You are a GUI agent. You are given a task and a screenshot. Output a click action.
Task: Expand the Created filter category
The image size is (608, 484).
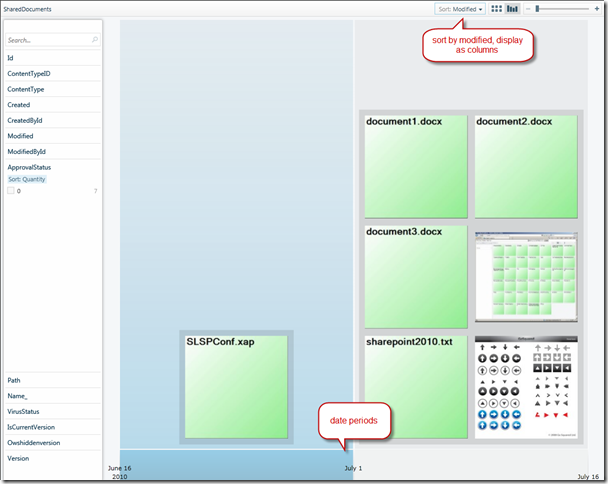pyautogui.click(x=18, y=104)
